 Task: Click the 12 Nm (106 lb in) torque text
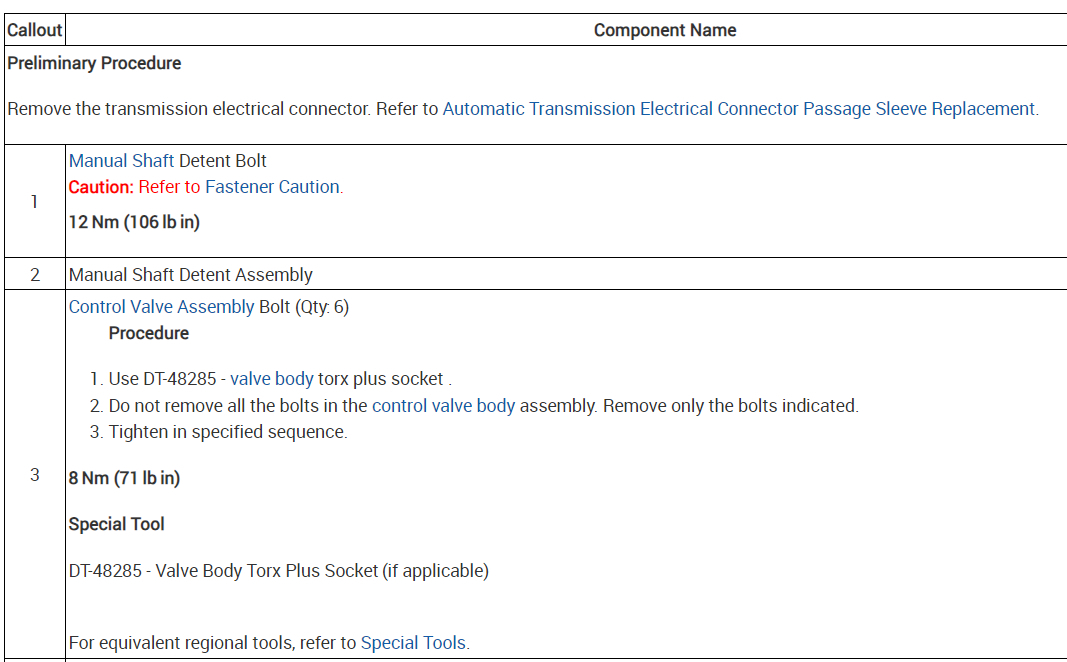pyautogui.click(x=134, y=223)
